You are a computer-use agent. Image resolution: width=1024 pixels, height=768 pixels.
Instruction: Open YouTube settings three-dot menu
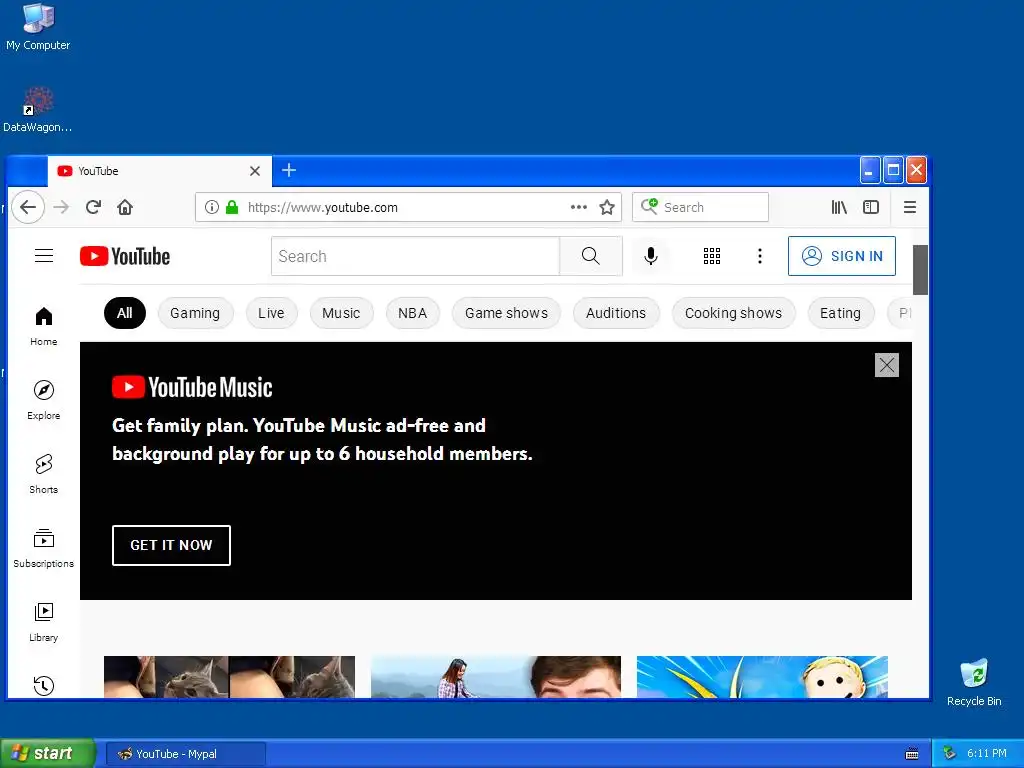click(x=760, y=256)
